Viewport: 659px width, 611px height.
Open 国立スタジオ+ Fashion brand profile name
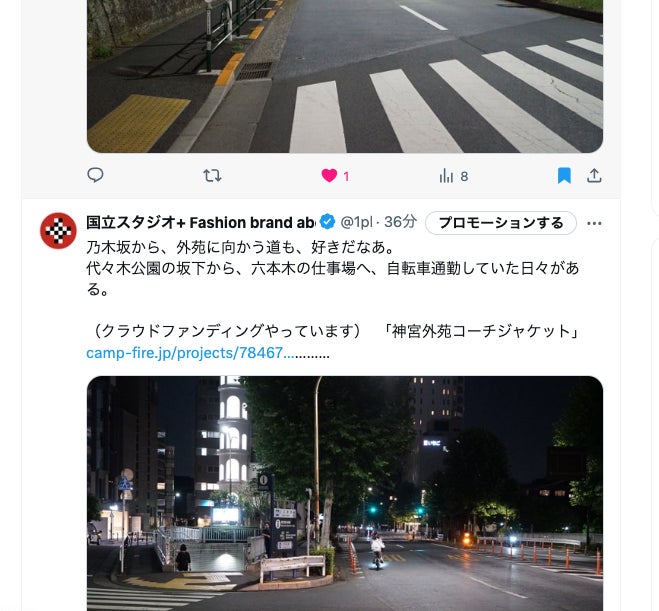pos(200,222)
